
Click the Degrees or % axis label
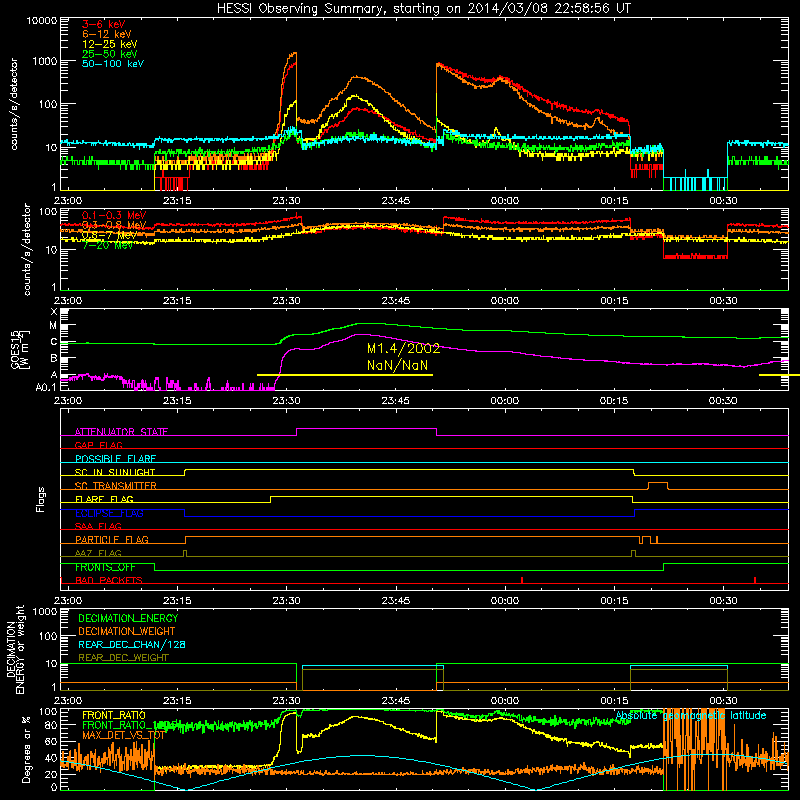[x=26, y=750]
